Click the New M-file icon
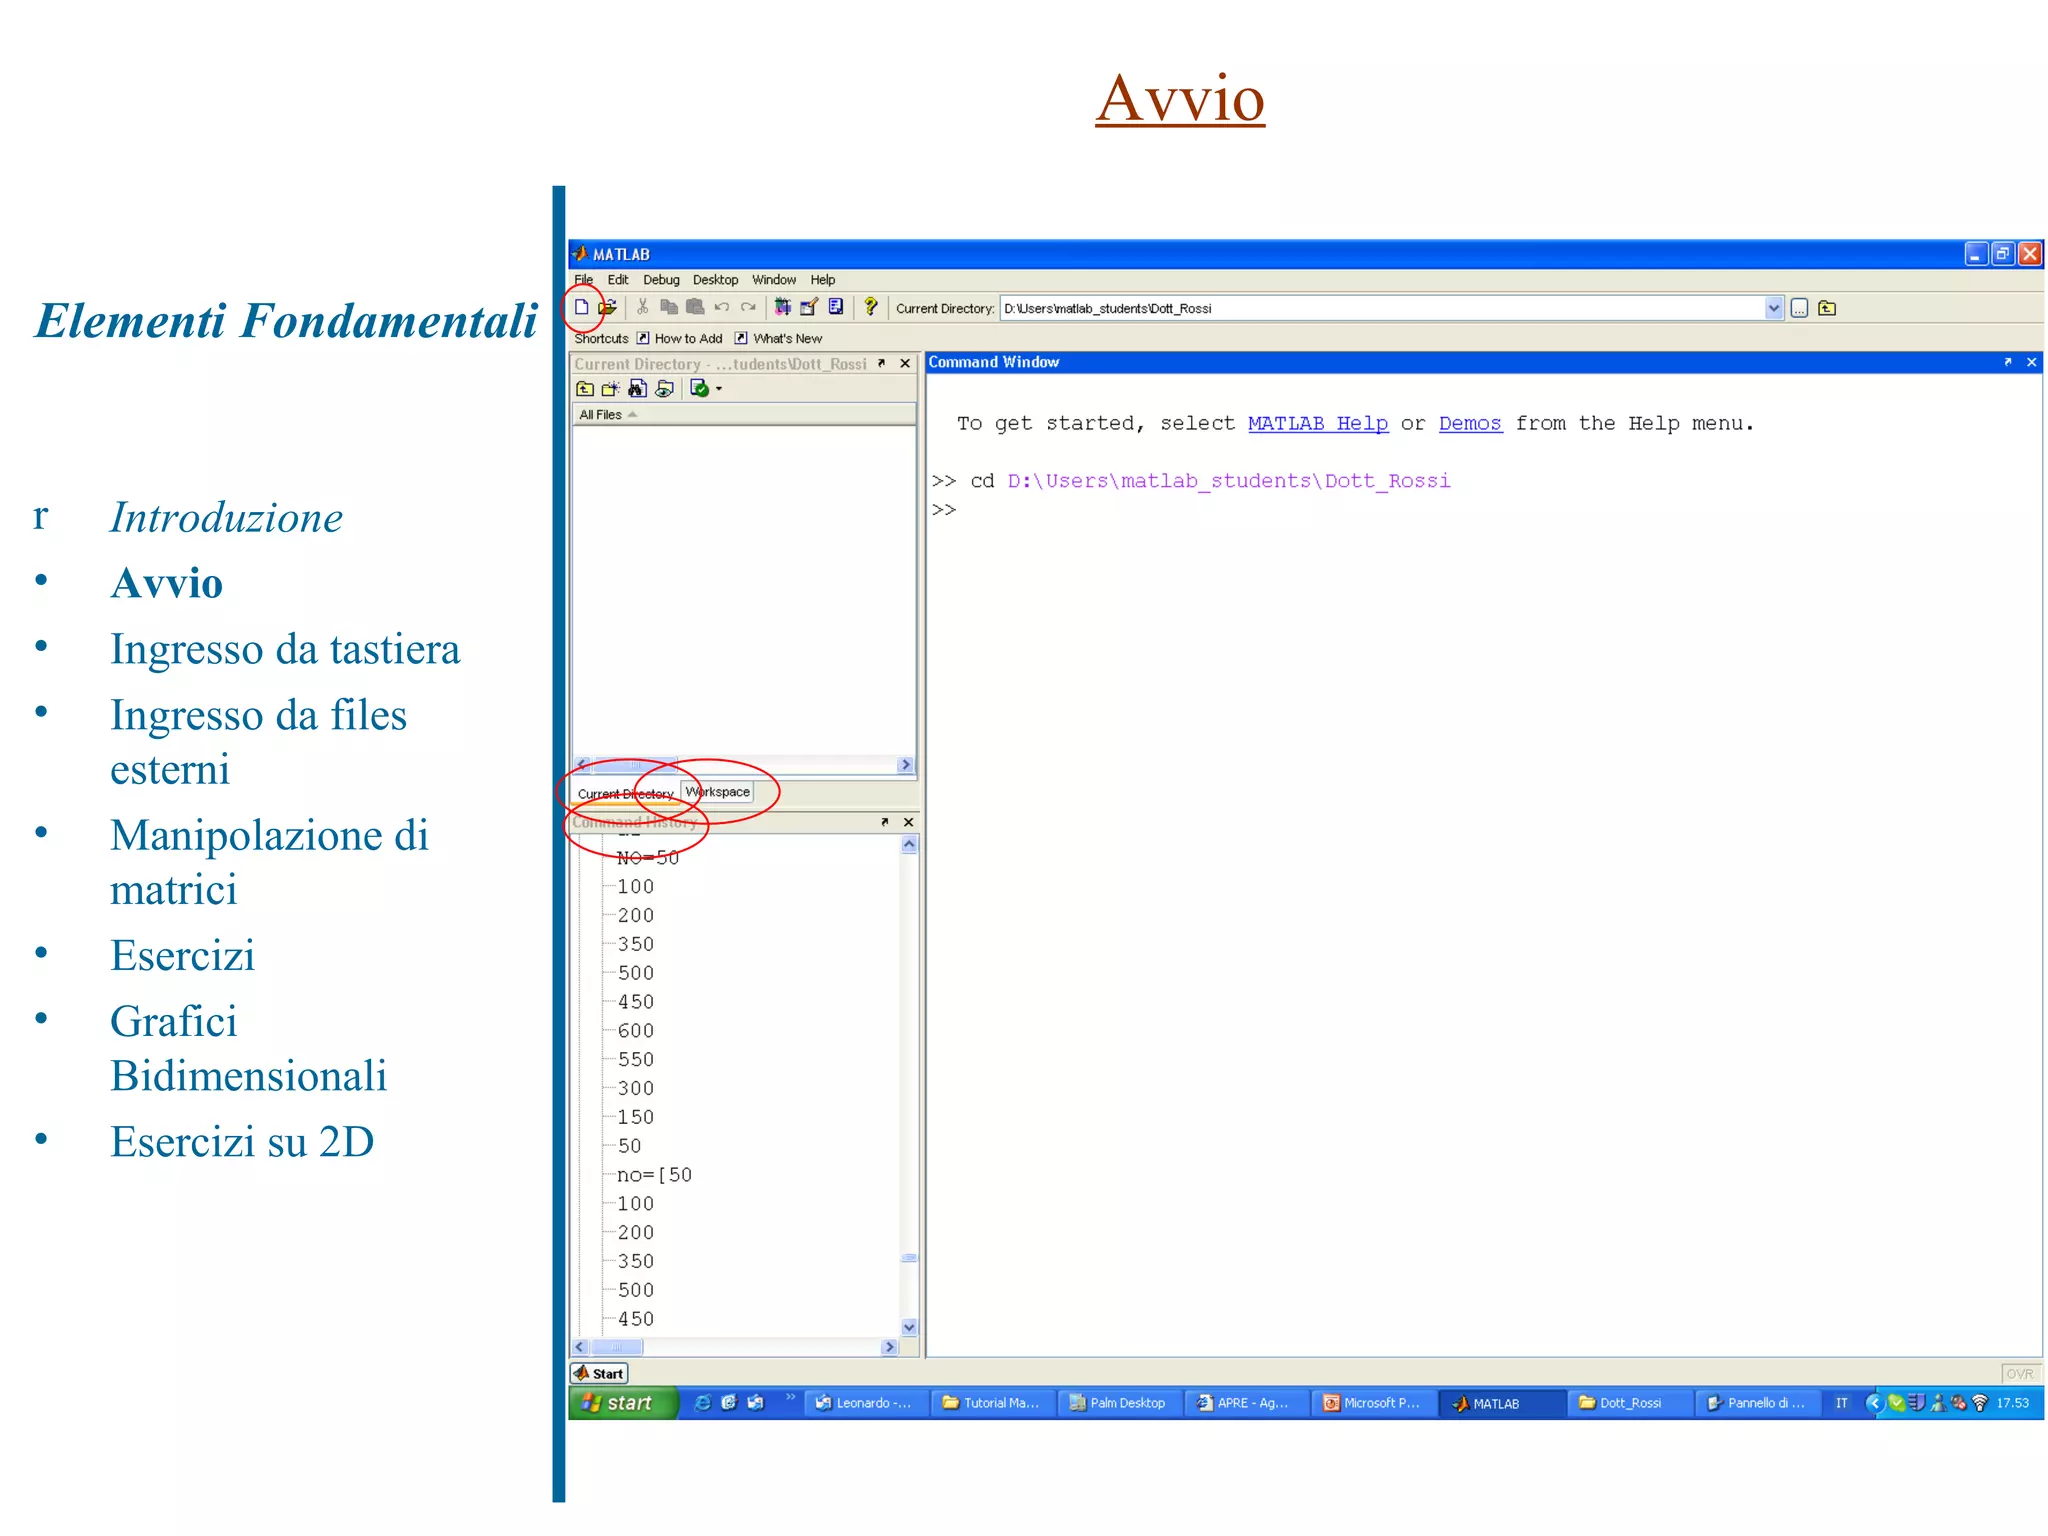The image size is (2048, 1536). tap(581, 307)
